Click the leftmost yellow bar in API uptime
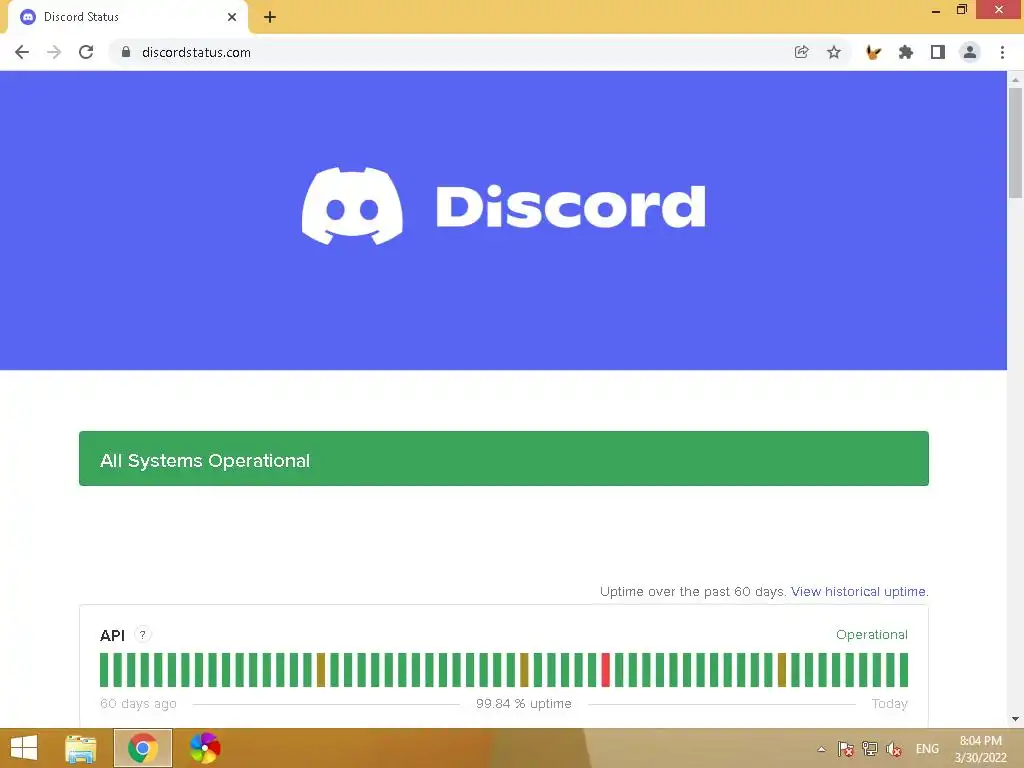This screenshot has height=768, width=1024. tap(321, 670)
